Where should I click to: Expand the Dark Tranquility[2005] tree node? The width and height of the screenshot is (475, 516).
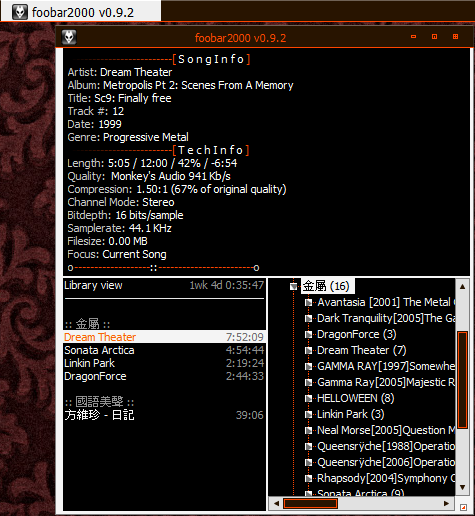(309, 318)
